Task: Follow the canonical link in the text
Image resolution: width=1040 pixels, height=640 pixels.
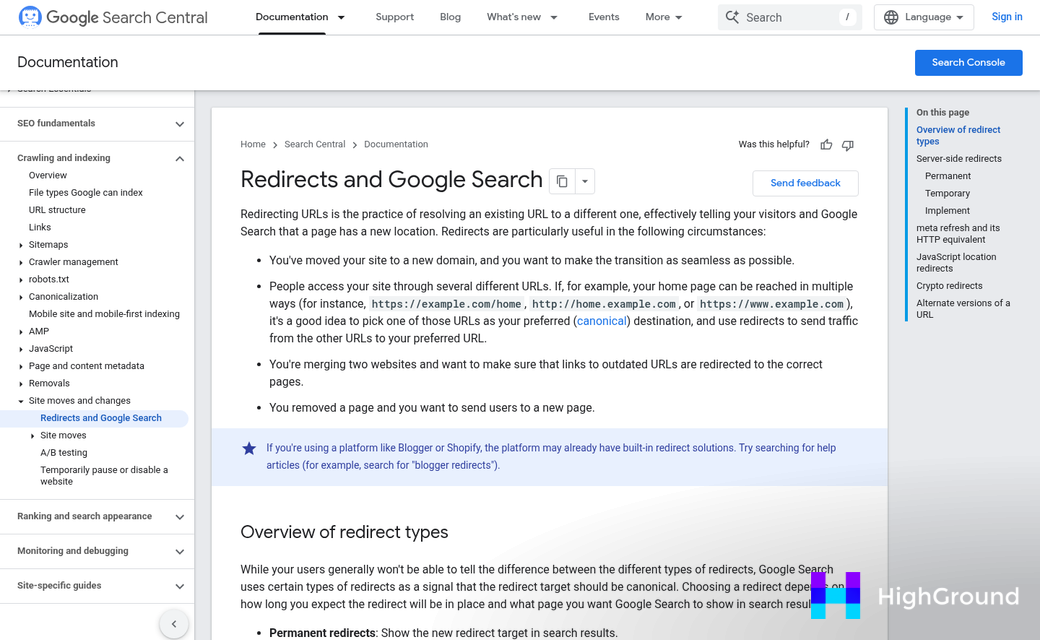Action: coord(602,321)
